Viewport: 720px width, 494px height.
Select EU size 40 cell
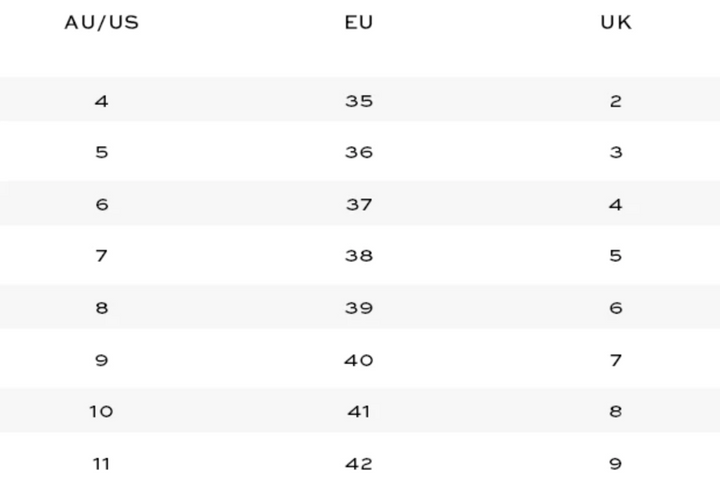click(358, 360)
